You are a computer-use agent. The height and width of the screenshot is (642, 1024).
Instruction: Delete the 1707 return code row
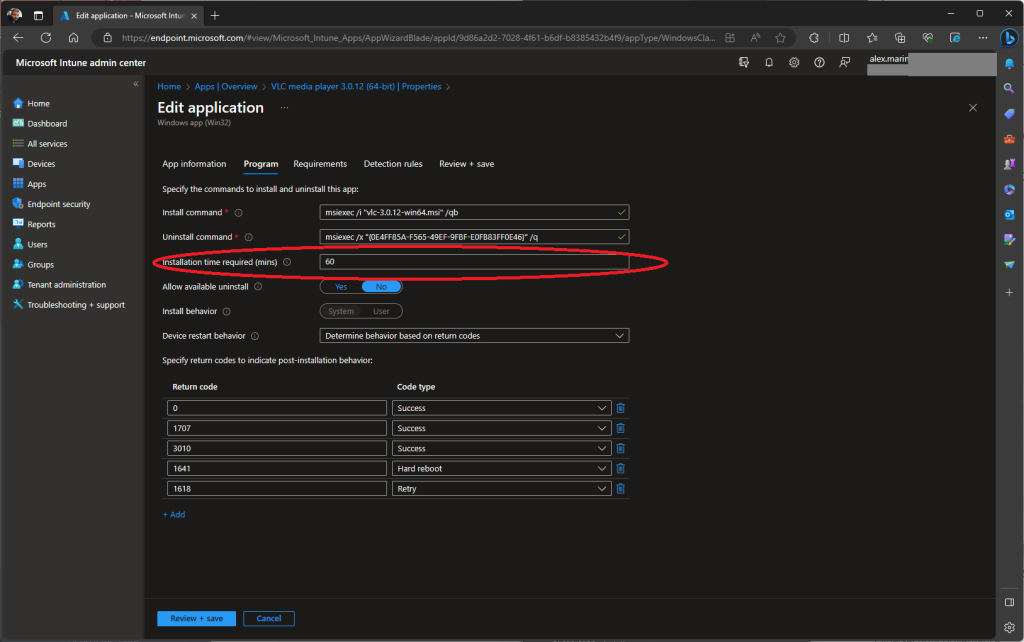click(620, 428)
